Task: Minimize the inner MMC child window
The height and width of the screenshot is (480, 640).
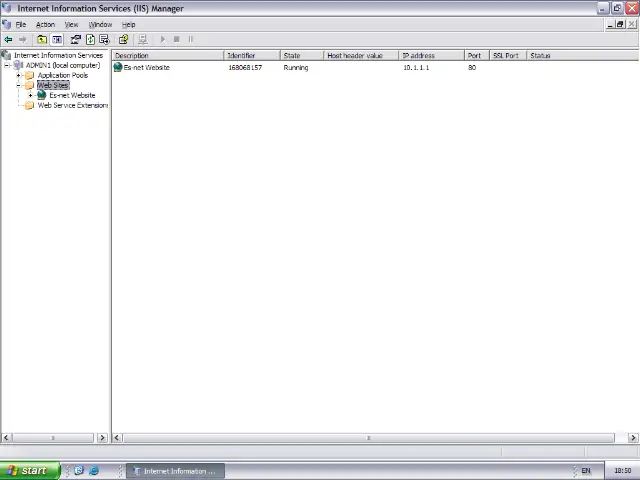Action: (x=610, y=24)
